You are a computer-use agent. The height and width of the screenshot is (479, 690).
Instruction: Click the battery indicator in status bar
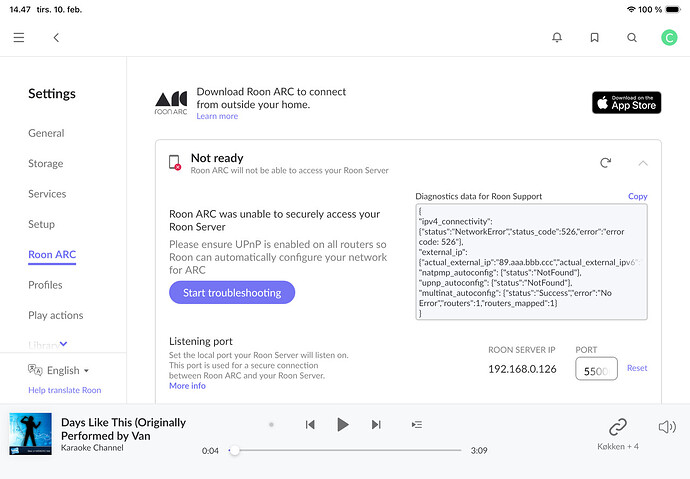tap(673, 9)
